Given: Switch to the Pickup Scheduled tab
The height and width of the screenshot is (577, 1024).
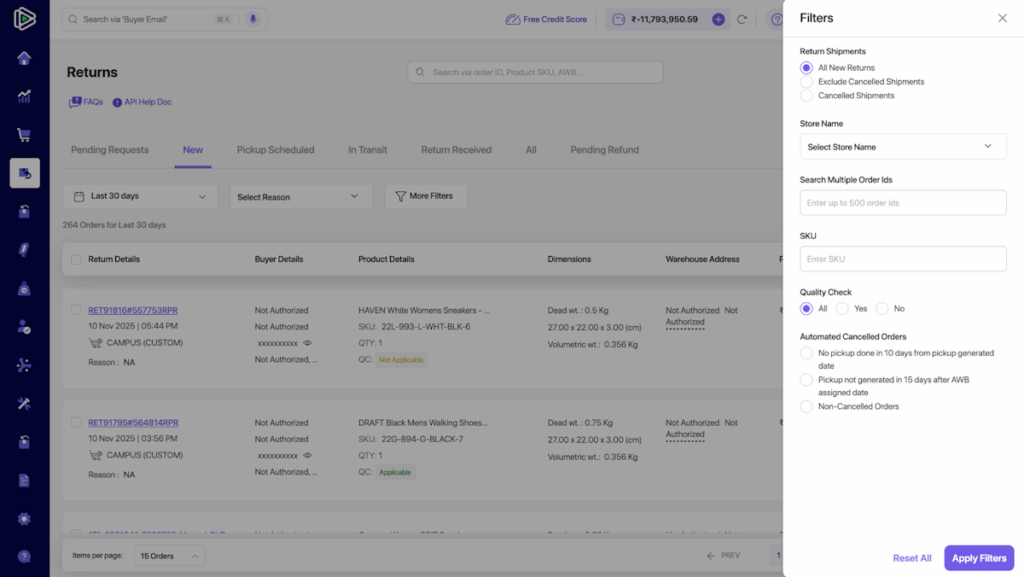Looking at the screenshot, I should [x=275, y=150].
